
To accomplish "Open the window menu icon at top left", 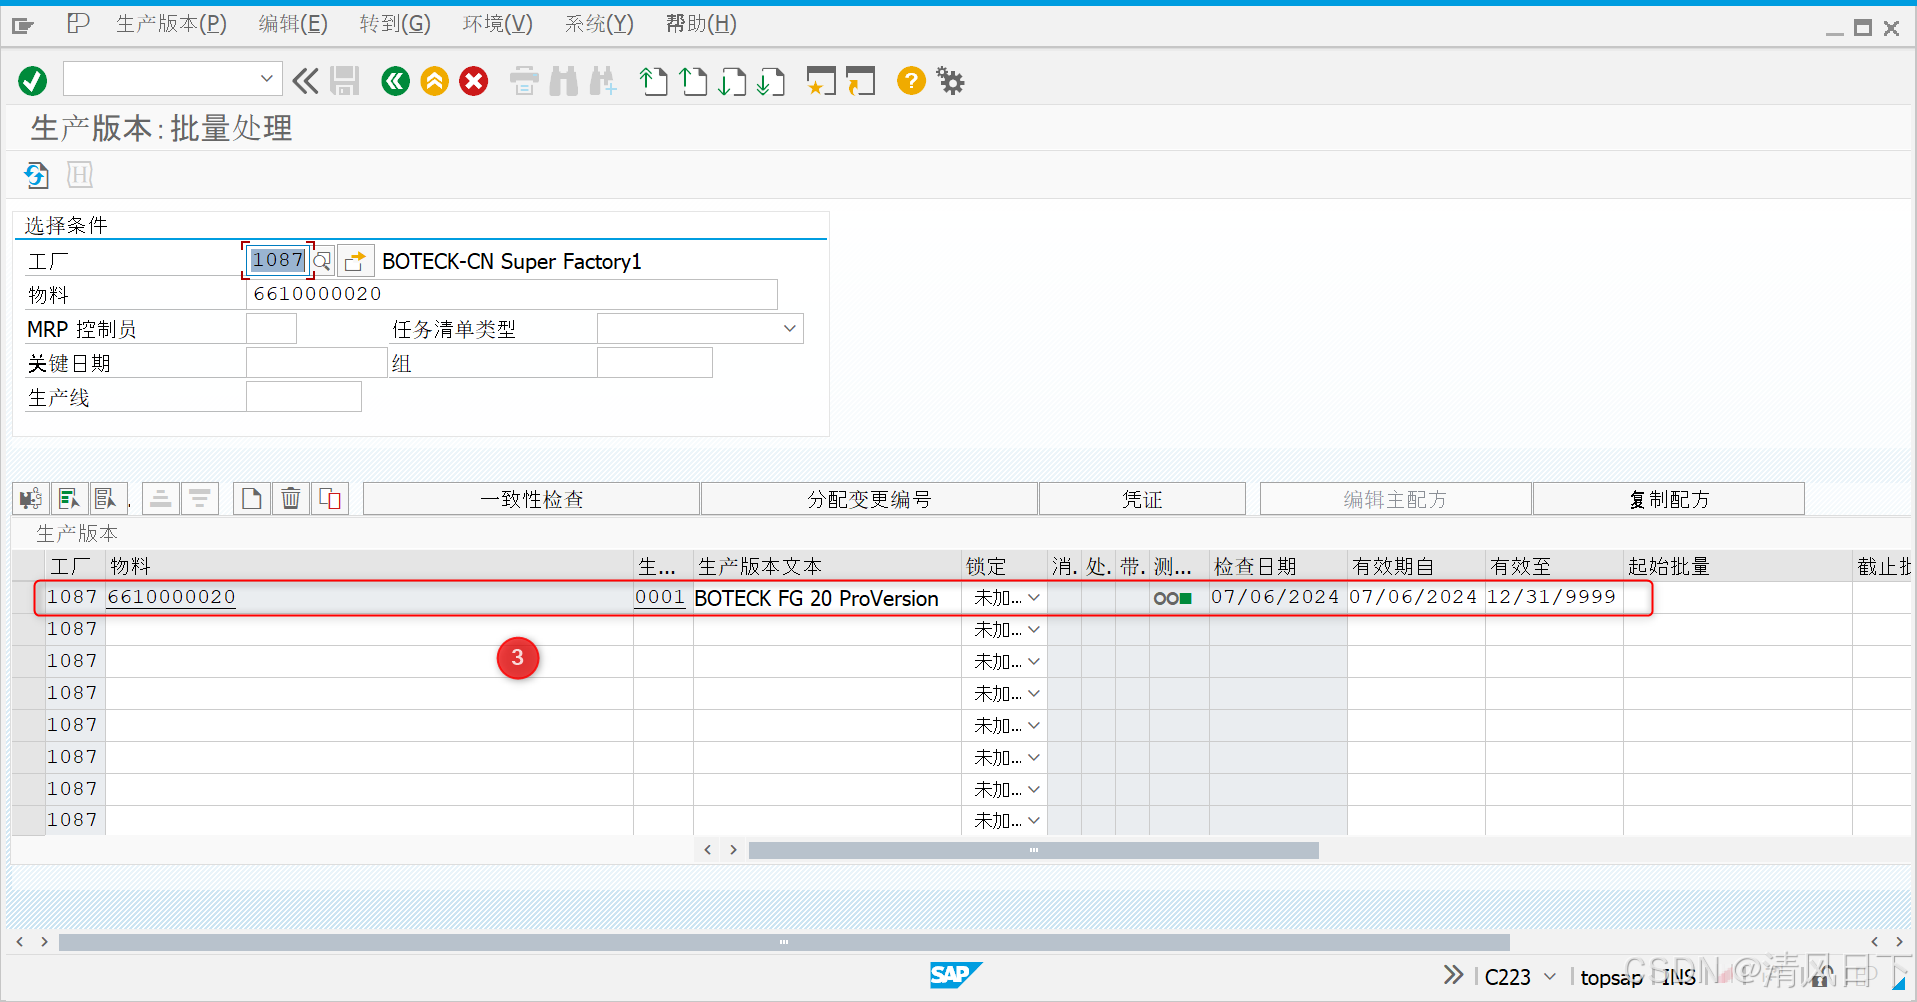I will [x=23, y=24].
